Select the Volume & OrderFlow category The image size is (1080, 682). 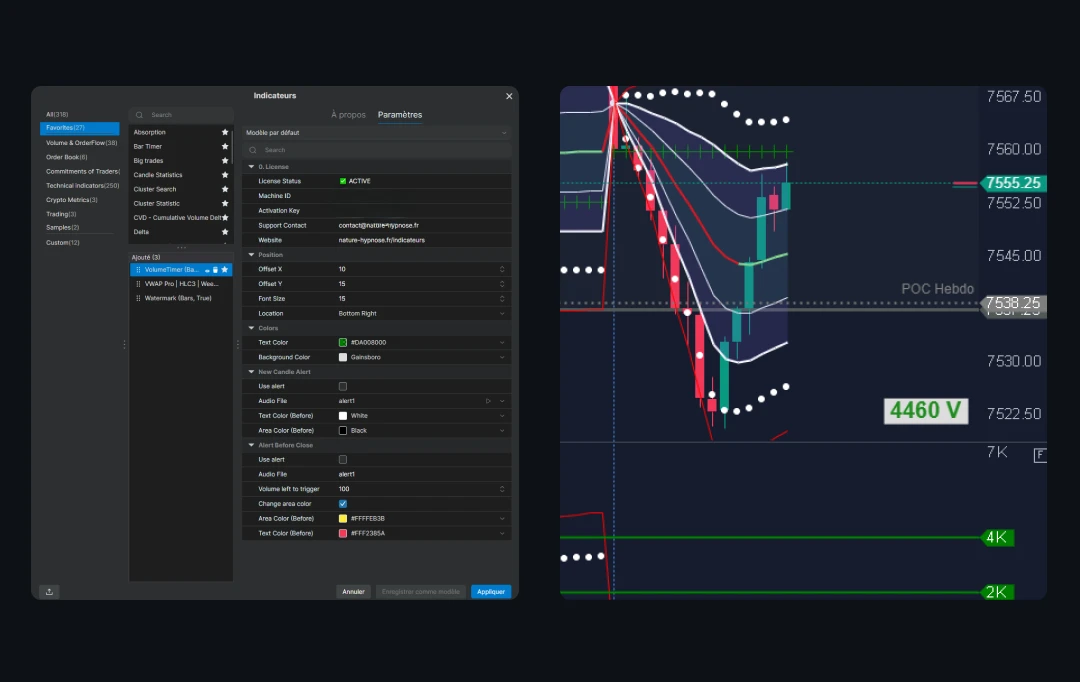tap(80, 143)
